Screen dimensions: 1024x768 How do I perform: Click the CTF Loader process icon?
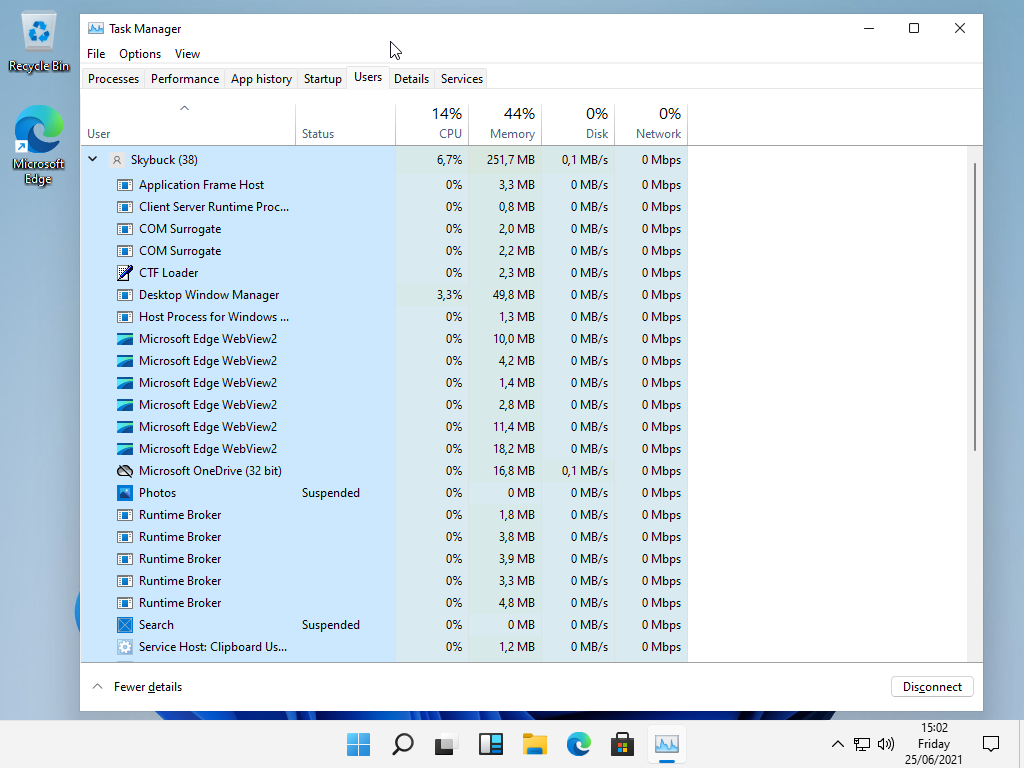[125, 273]
